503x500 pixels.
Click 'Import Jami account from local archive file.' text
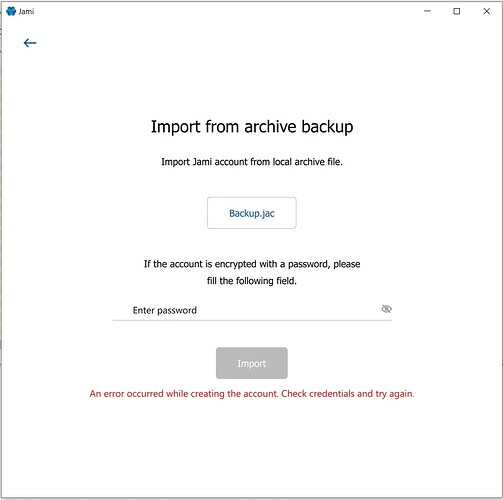252,162
